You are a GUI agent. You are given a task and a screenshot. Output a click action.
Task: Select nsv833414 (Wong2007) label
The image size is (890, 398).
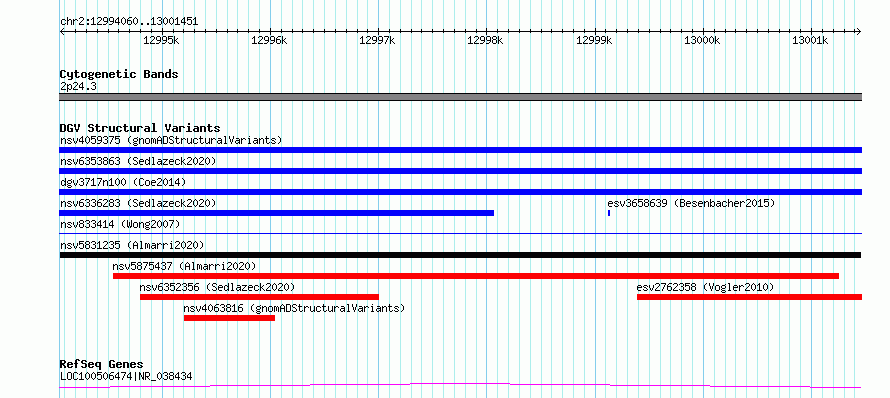pyautogui.click(x=120, y=224)
